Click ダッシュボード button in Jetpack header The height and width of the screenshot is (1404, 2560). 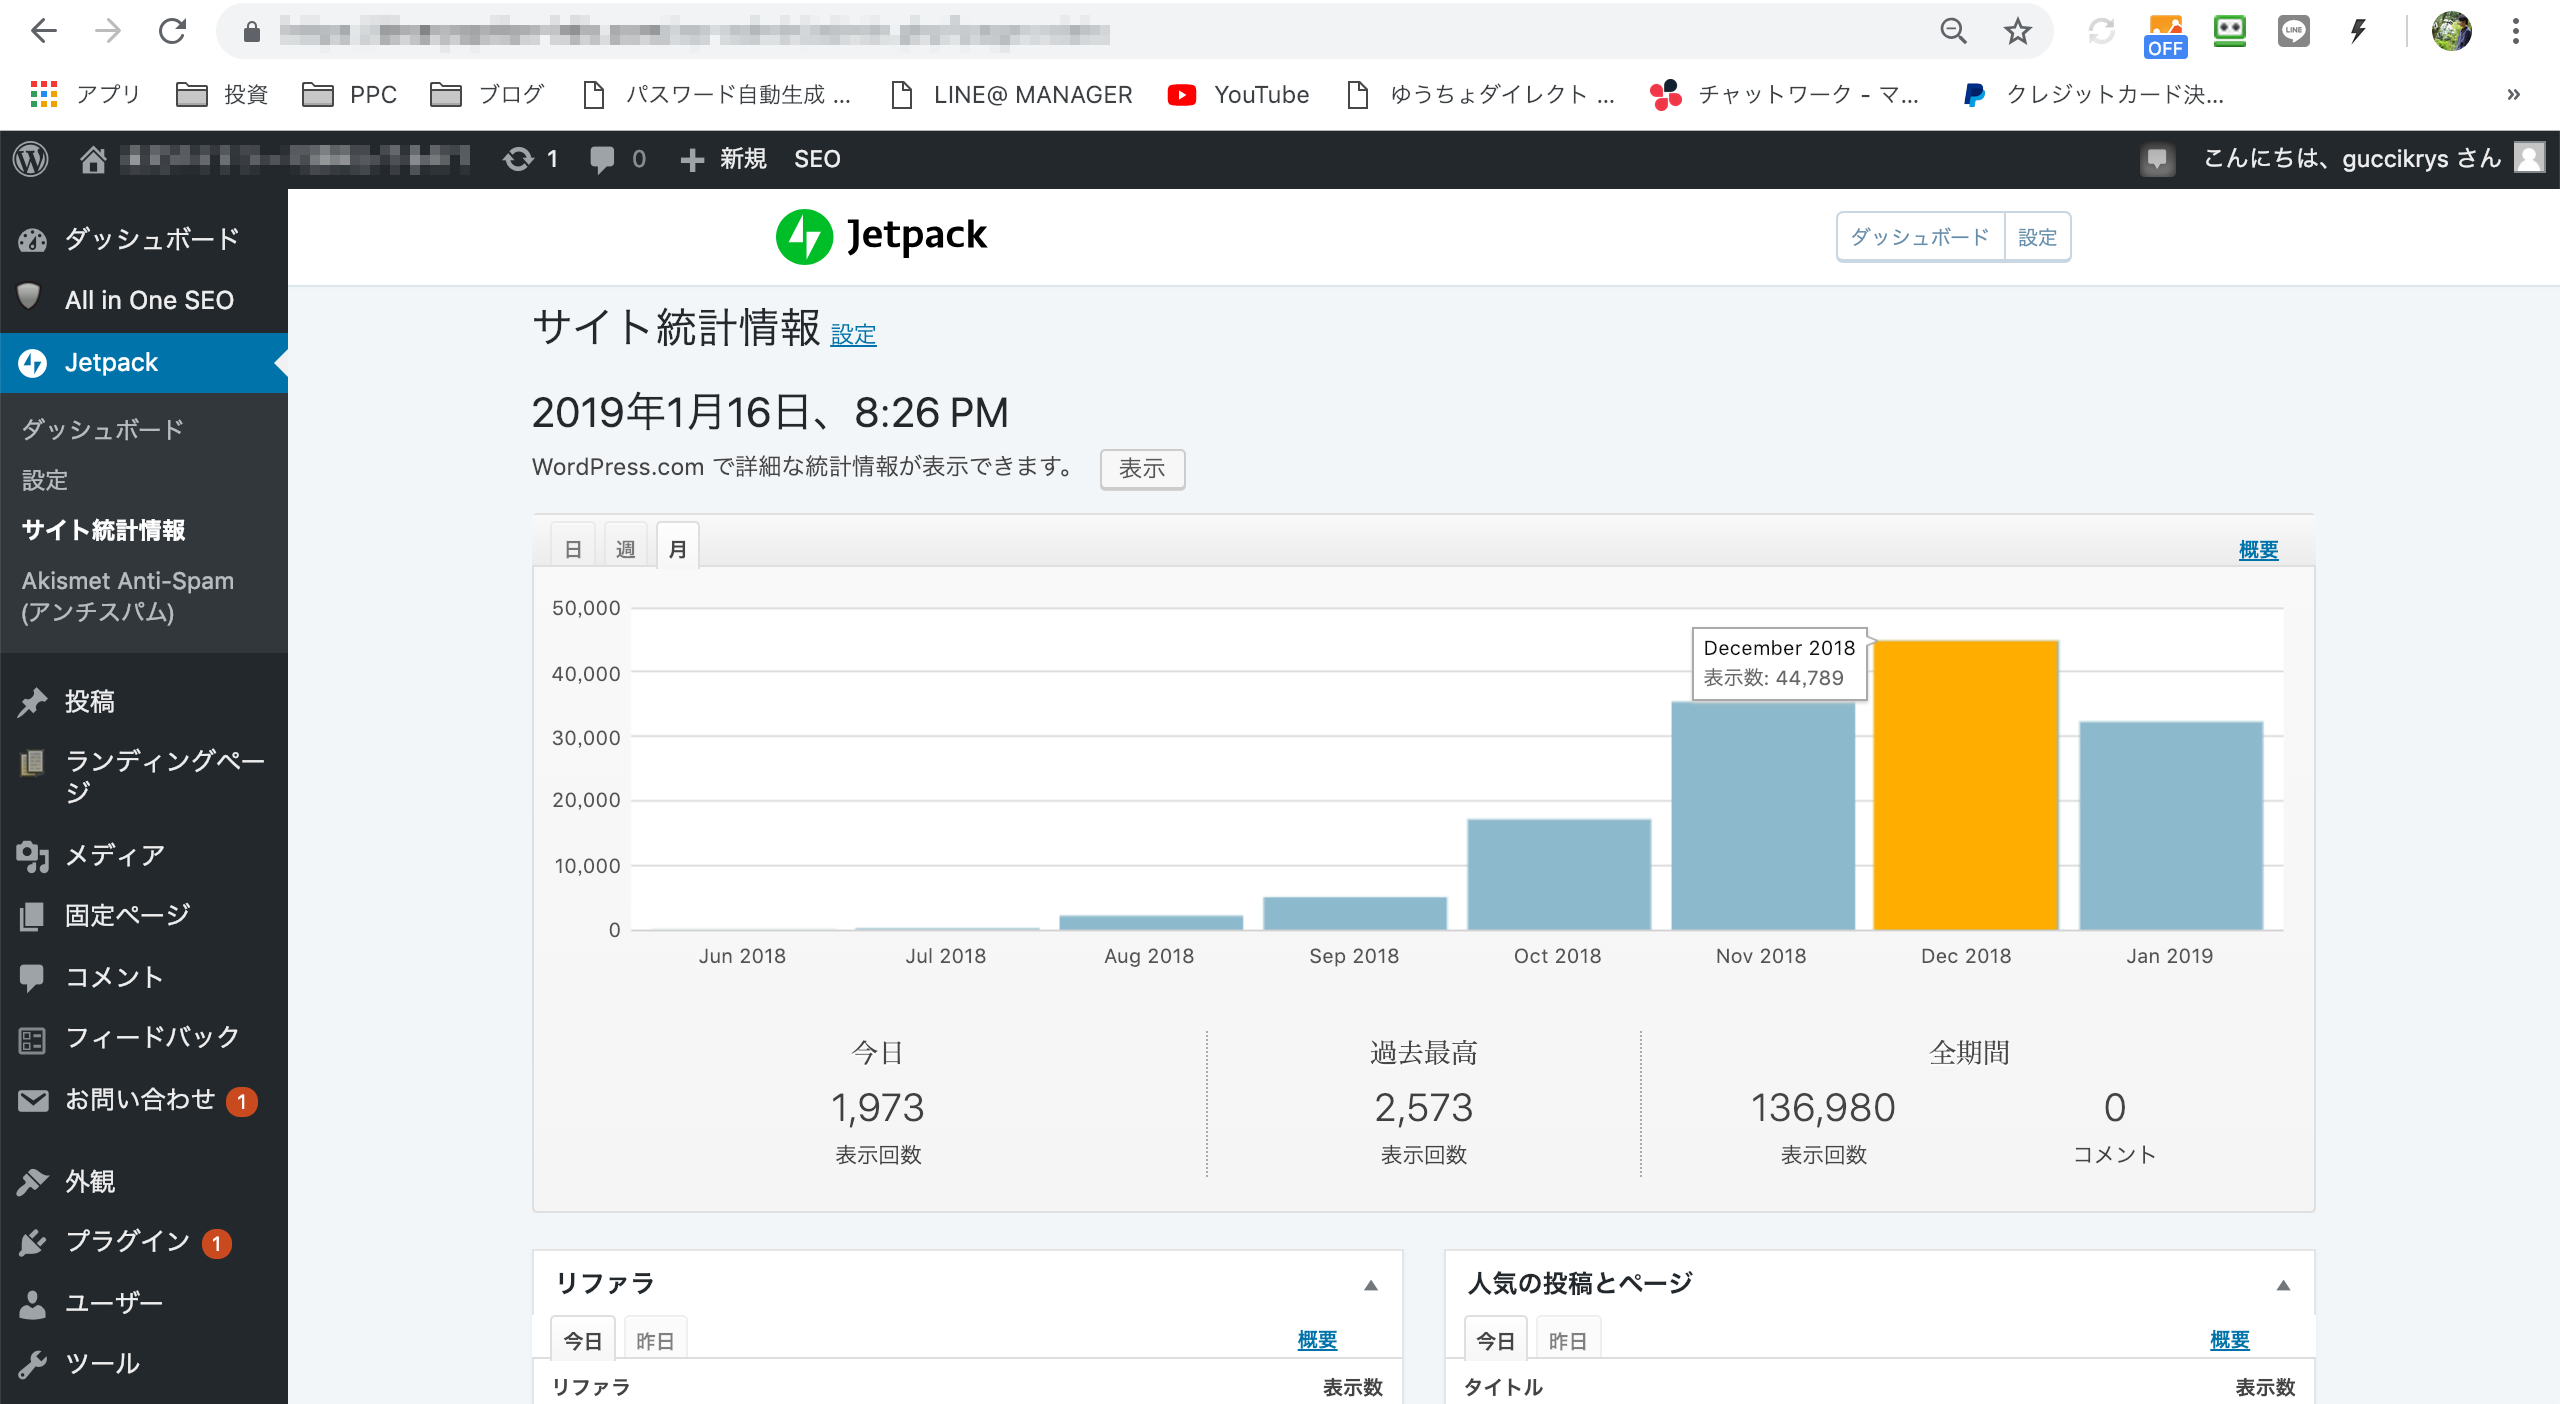click(1920, 237)
